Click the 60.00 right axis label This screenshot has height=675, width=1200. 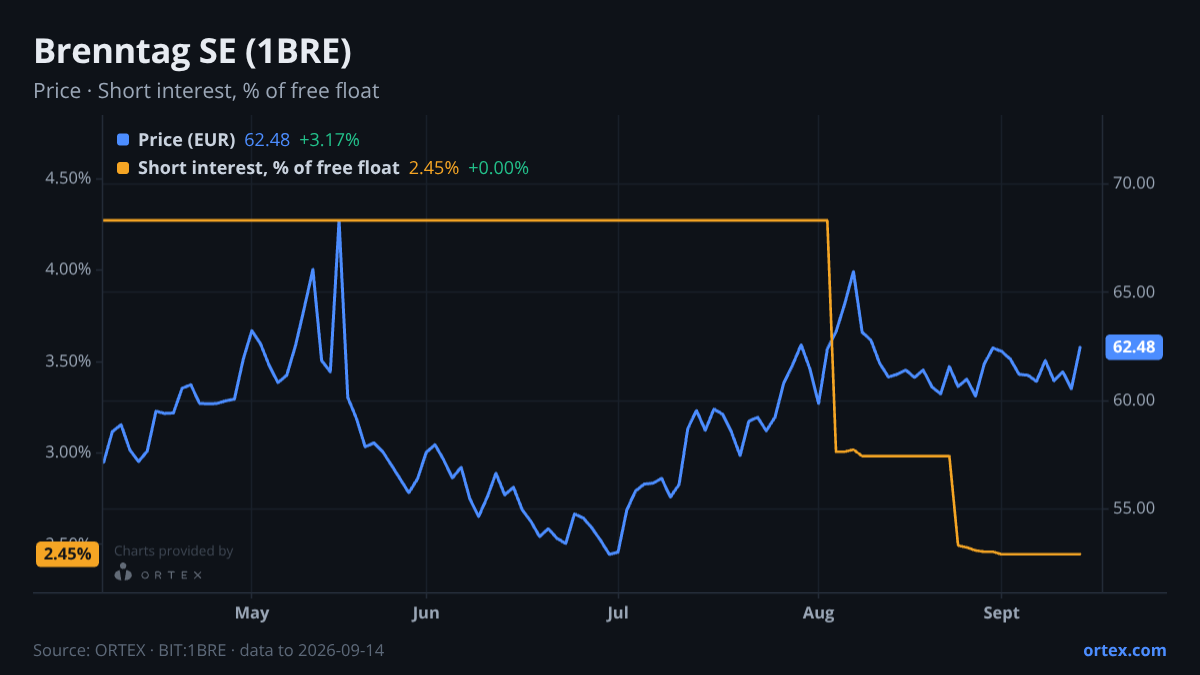coord(1134,400)
